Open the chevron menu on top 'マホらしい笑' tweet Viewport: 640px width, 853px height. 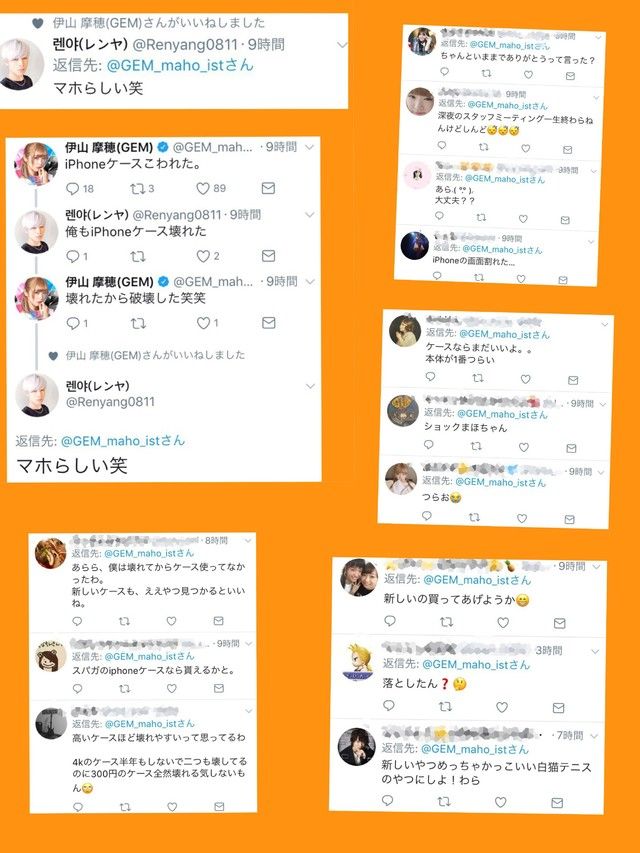(x=342, y=45)
